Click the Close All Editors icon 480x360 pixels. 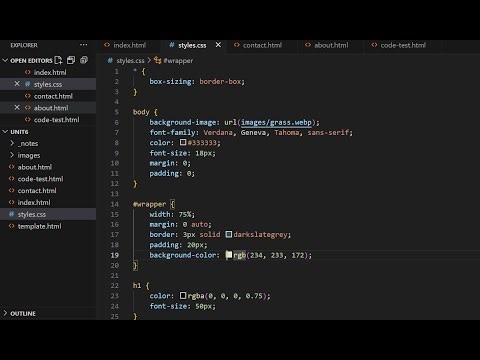pyautogui.click(x=84, y=60)
